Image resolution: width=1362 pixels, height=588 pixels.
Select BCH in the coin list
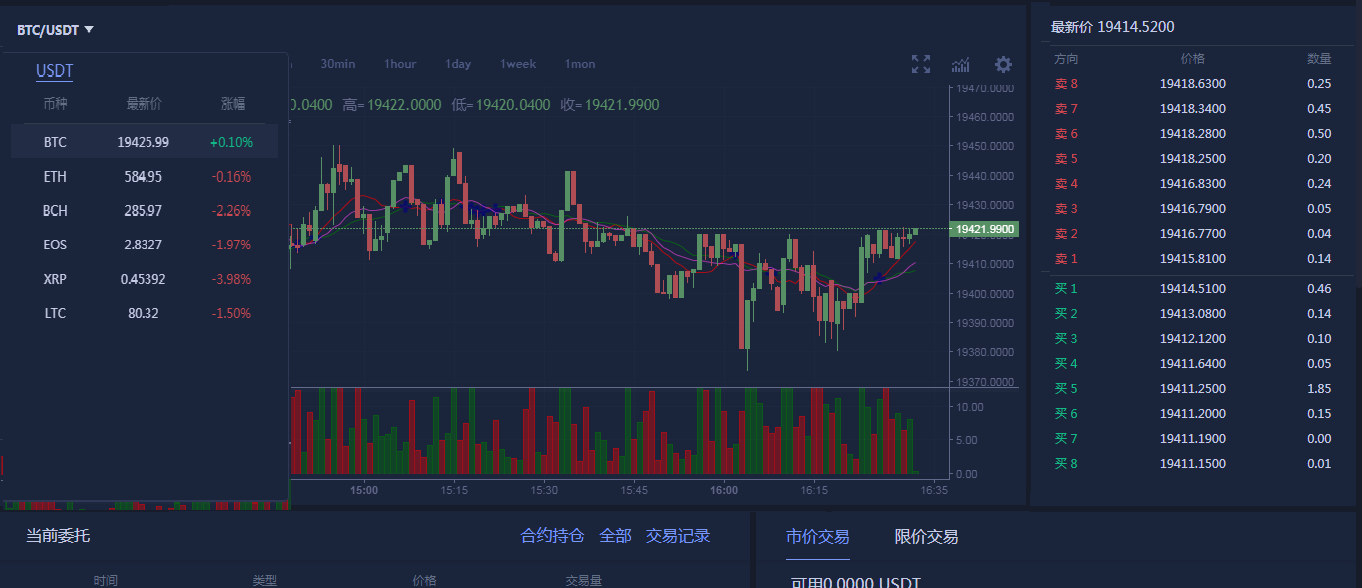pyautogui.click(x=145, y=210)
